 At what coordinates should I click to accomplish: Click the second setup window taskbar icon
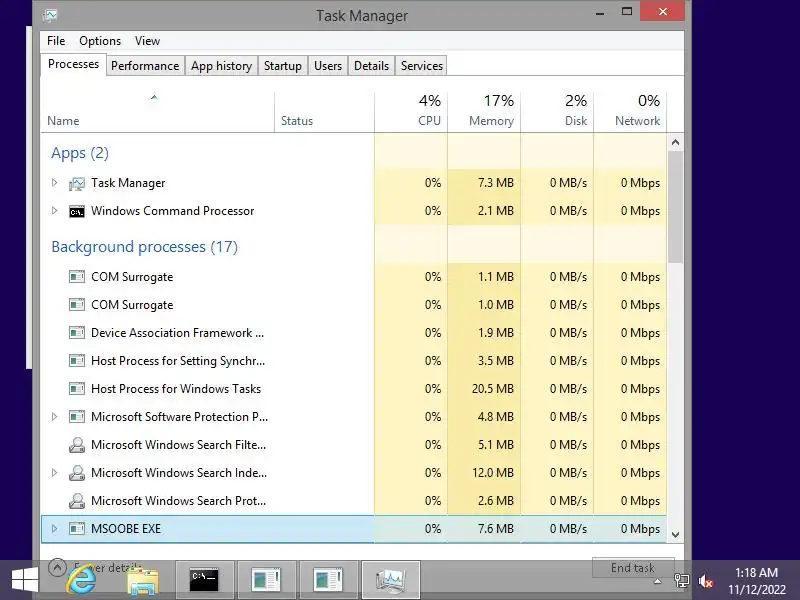[x=329, y=580]
